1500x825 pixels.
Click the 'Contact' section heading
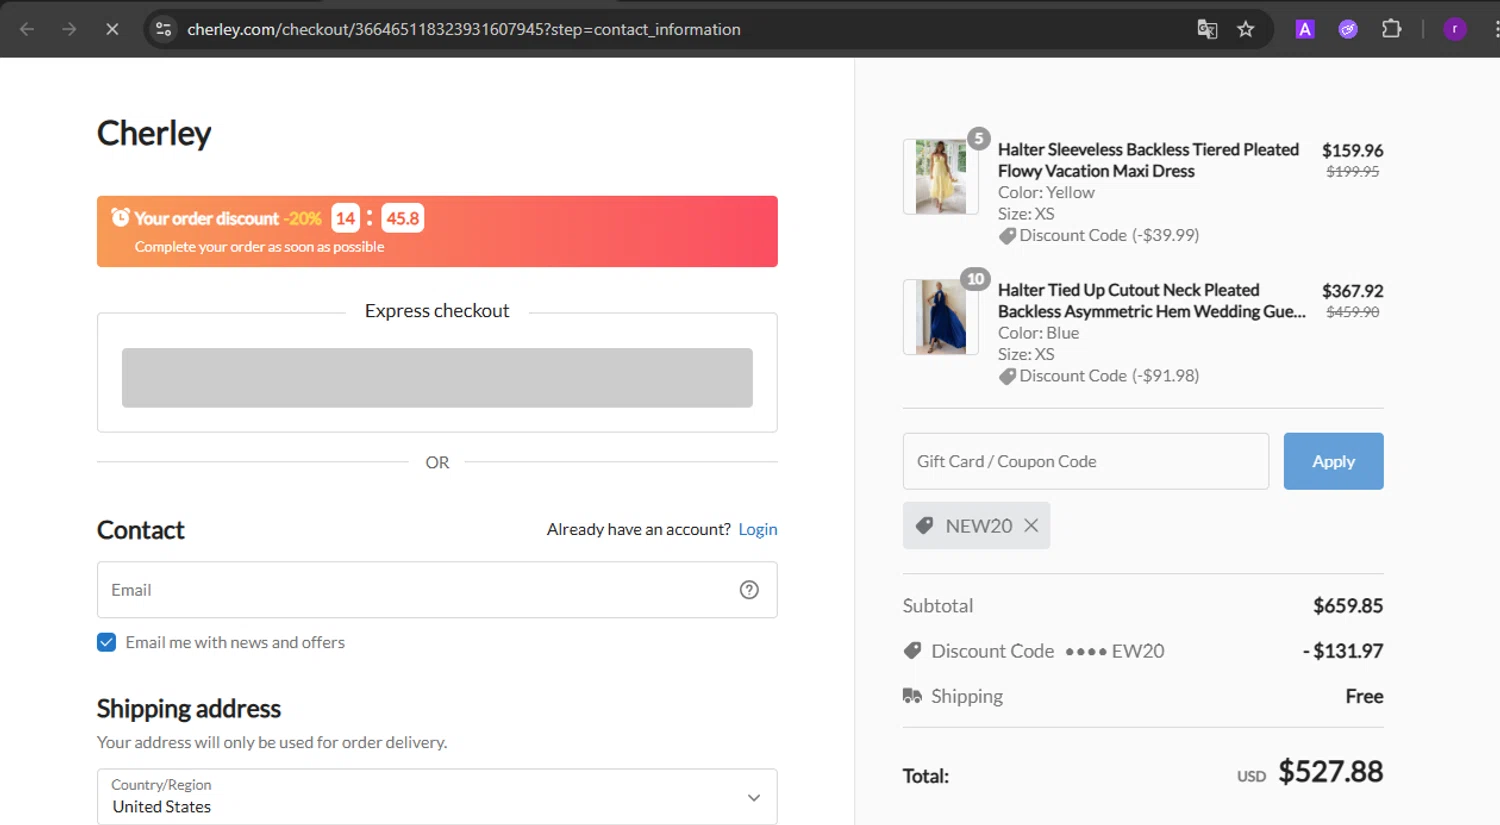141,530
